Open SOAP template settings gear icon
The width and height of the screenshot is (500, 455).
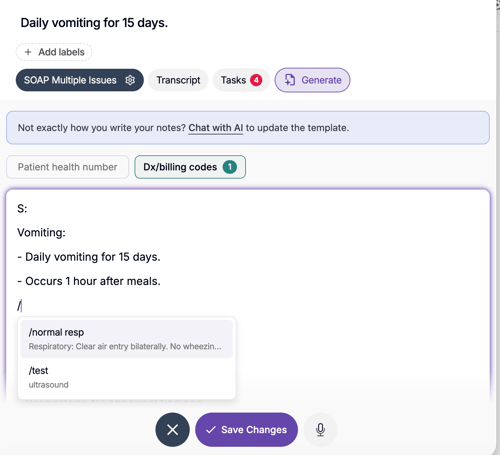pos(130,80)
